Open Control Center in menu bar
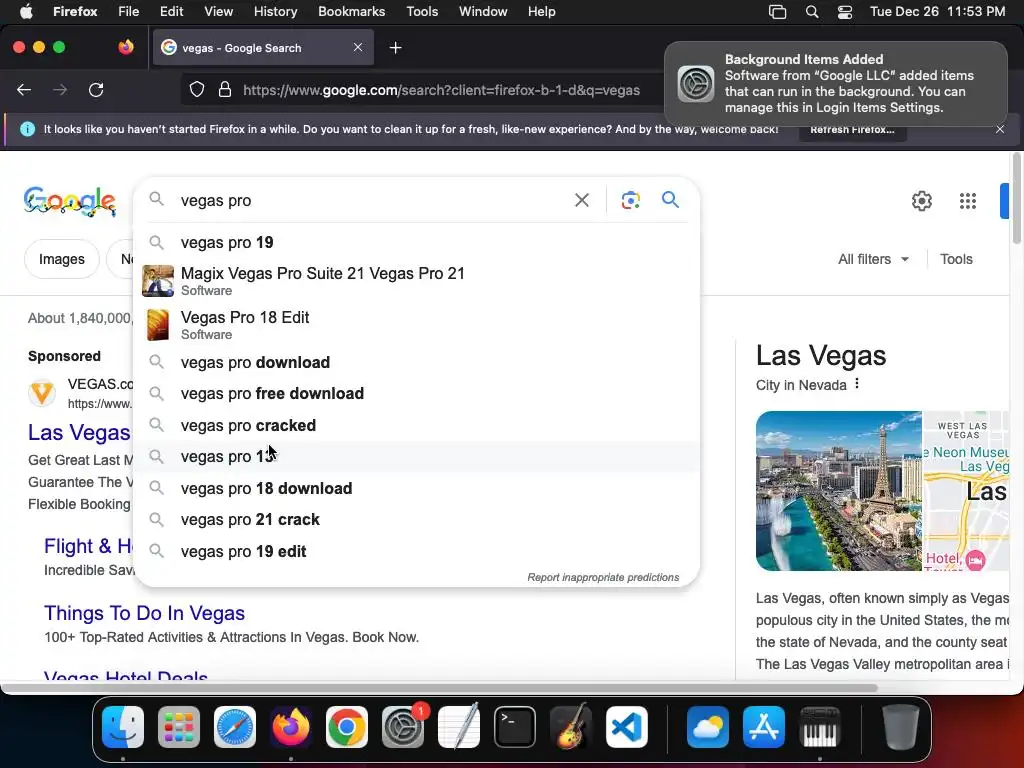Image resolution: width=1024 pixels, height=768 pixels. coord(844,12)
